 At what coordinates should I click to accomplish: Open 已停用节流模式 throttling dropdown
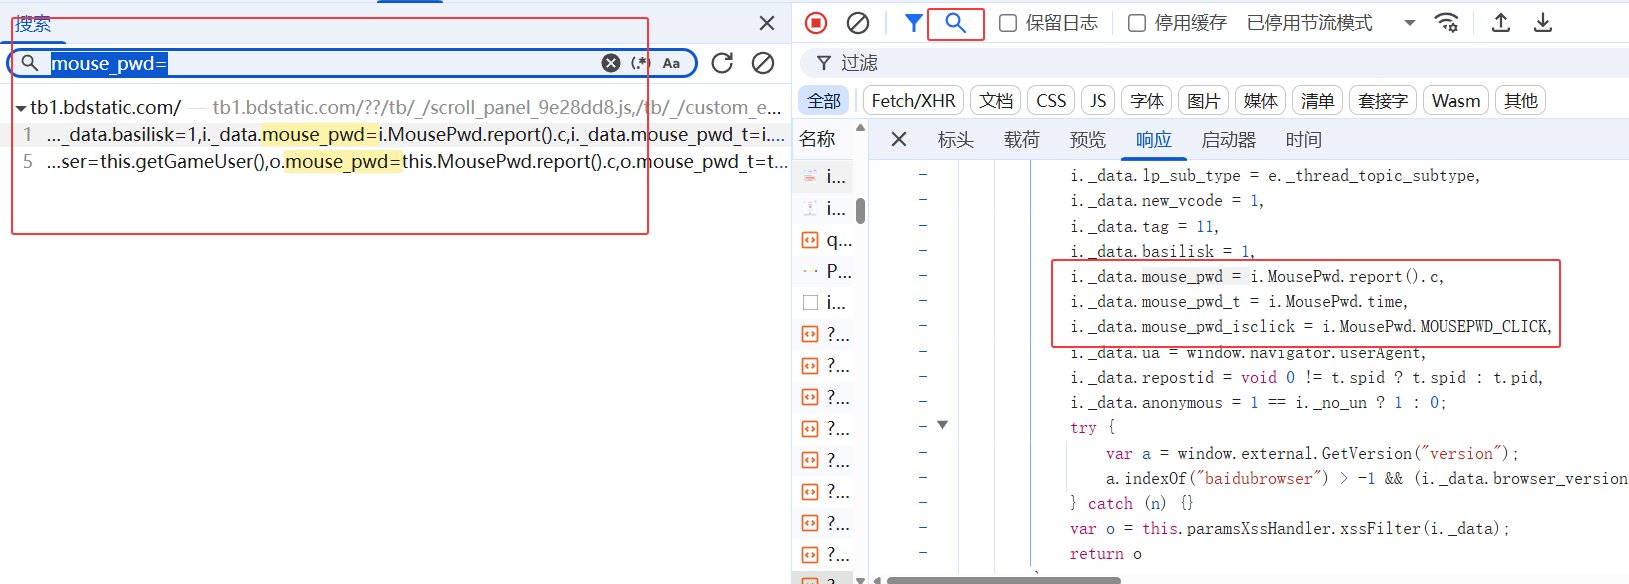(1330, 23)
